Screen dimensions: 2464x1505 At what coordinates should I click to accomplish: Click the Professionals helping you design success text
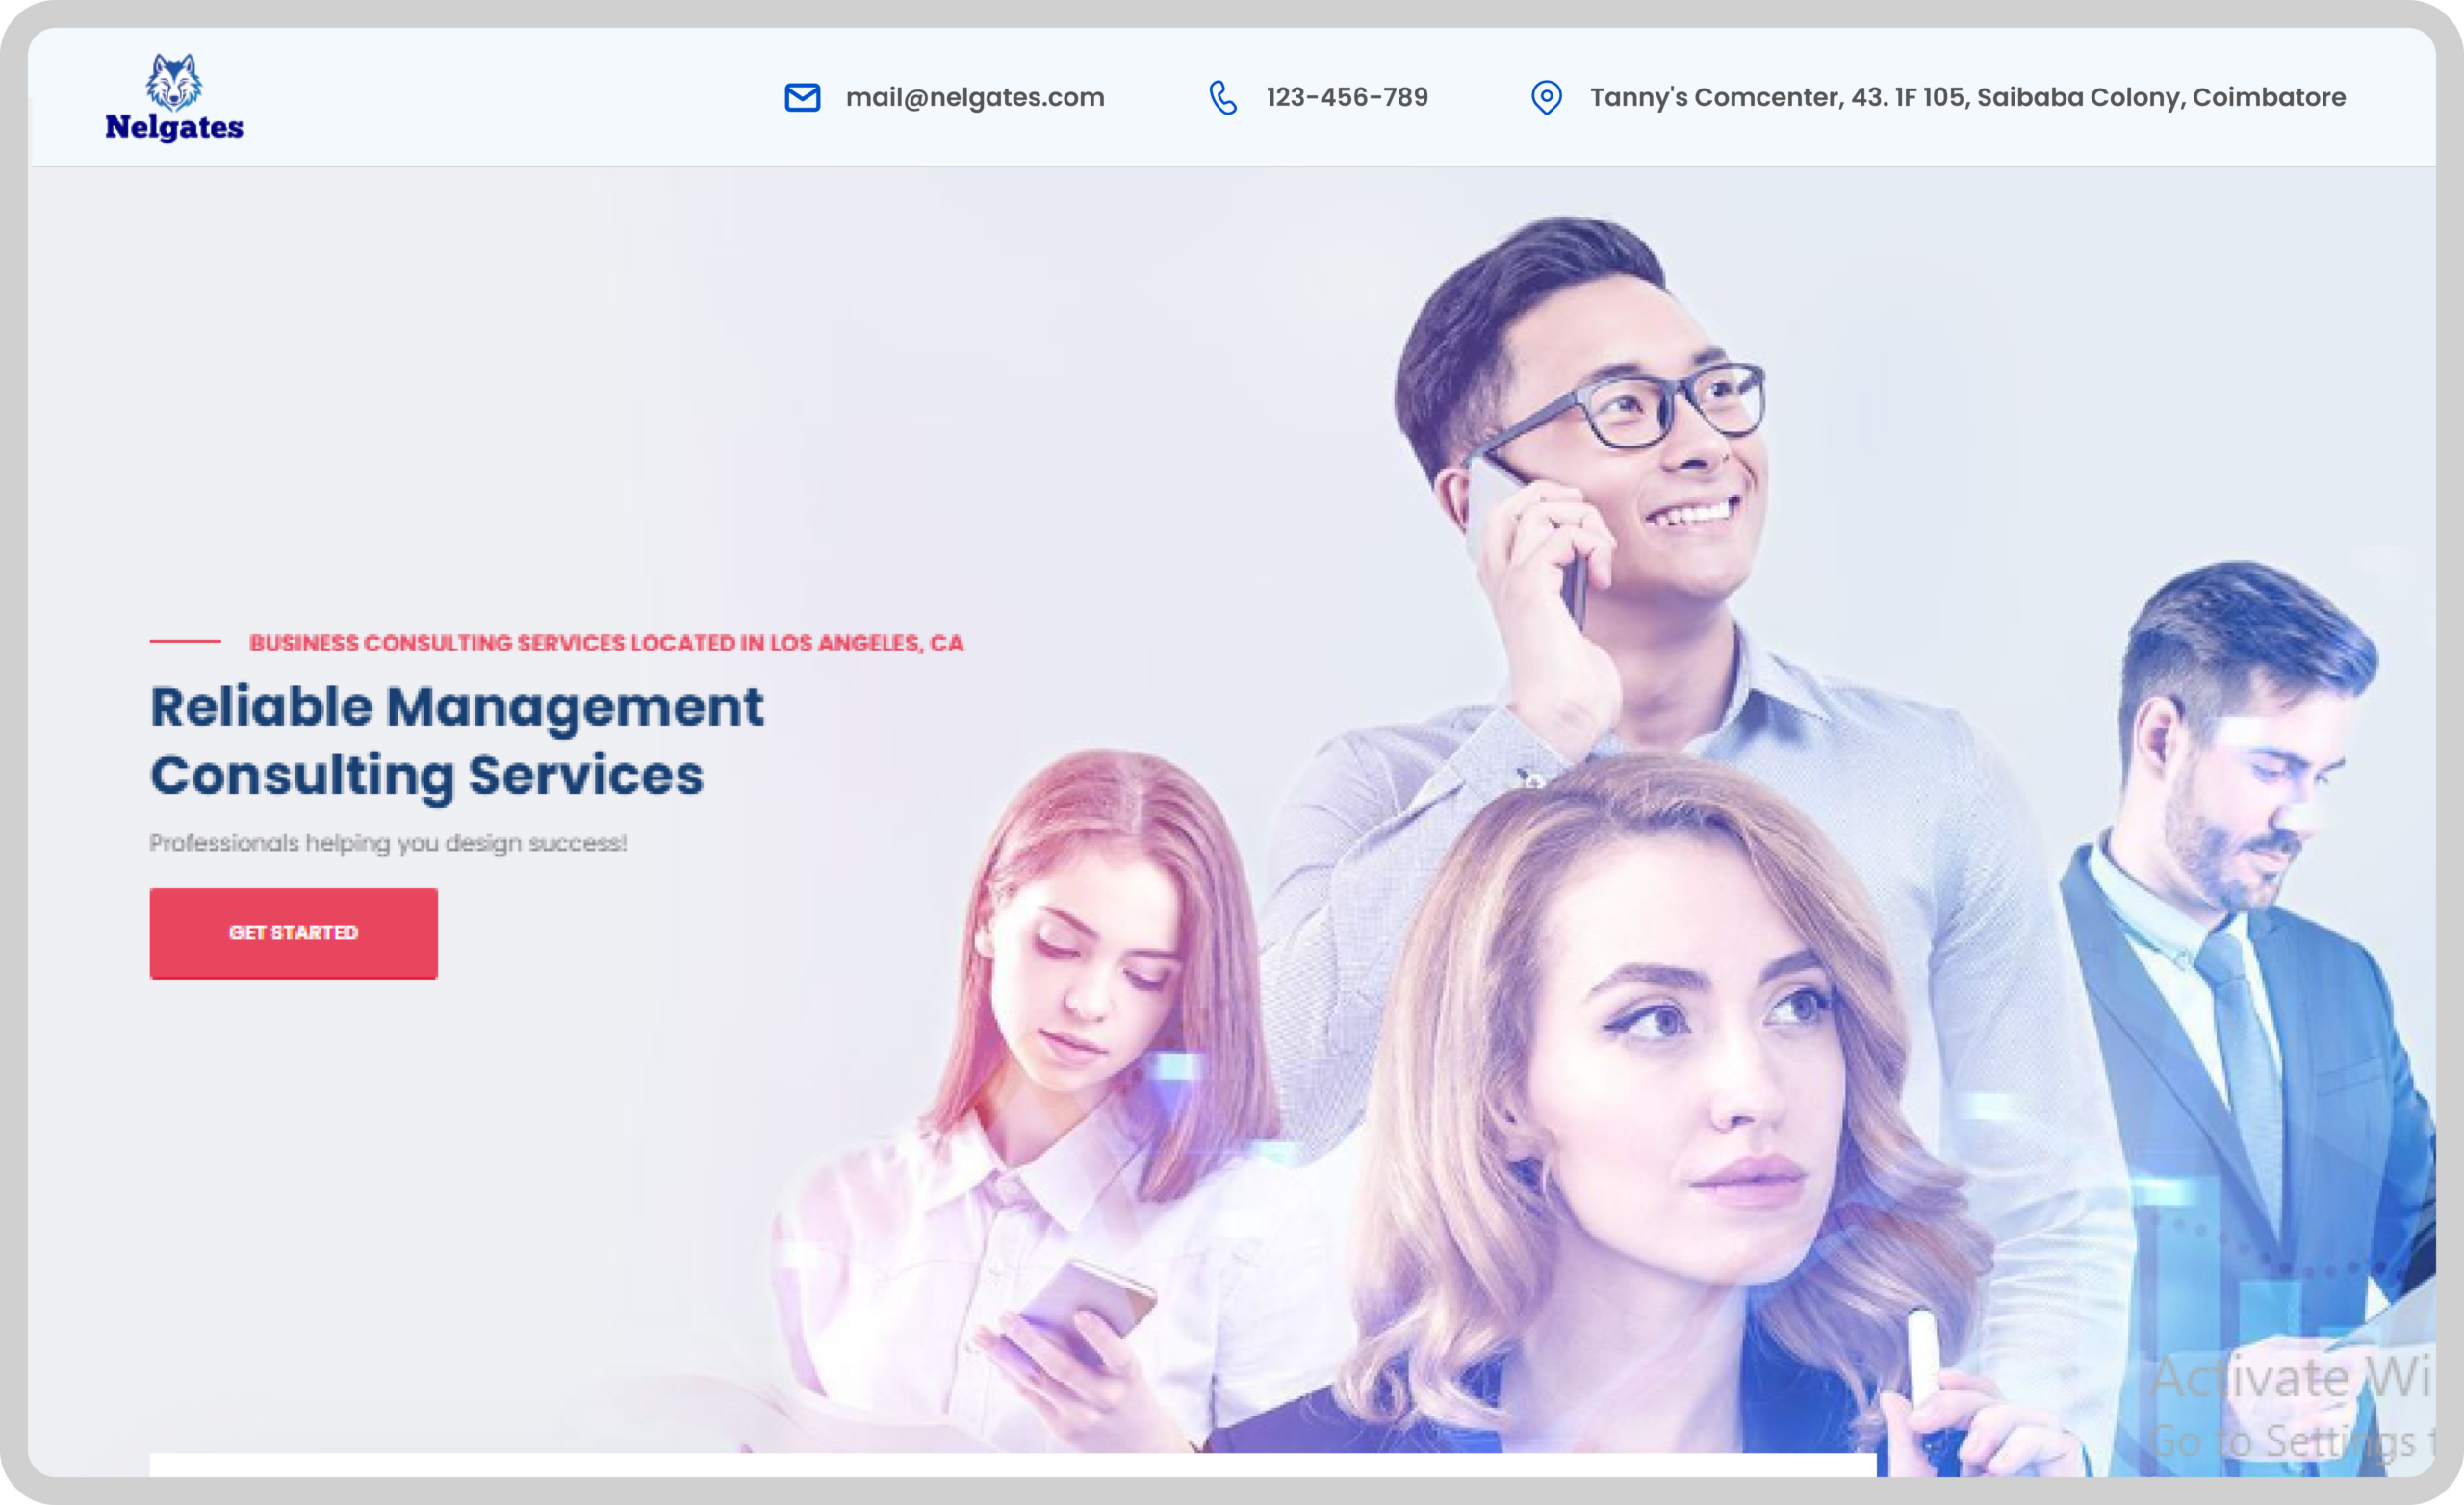tap(388, 843)
